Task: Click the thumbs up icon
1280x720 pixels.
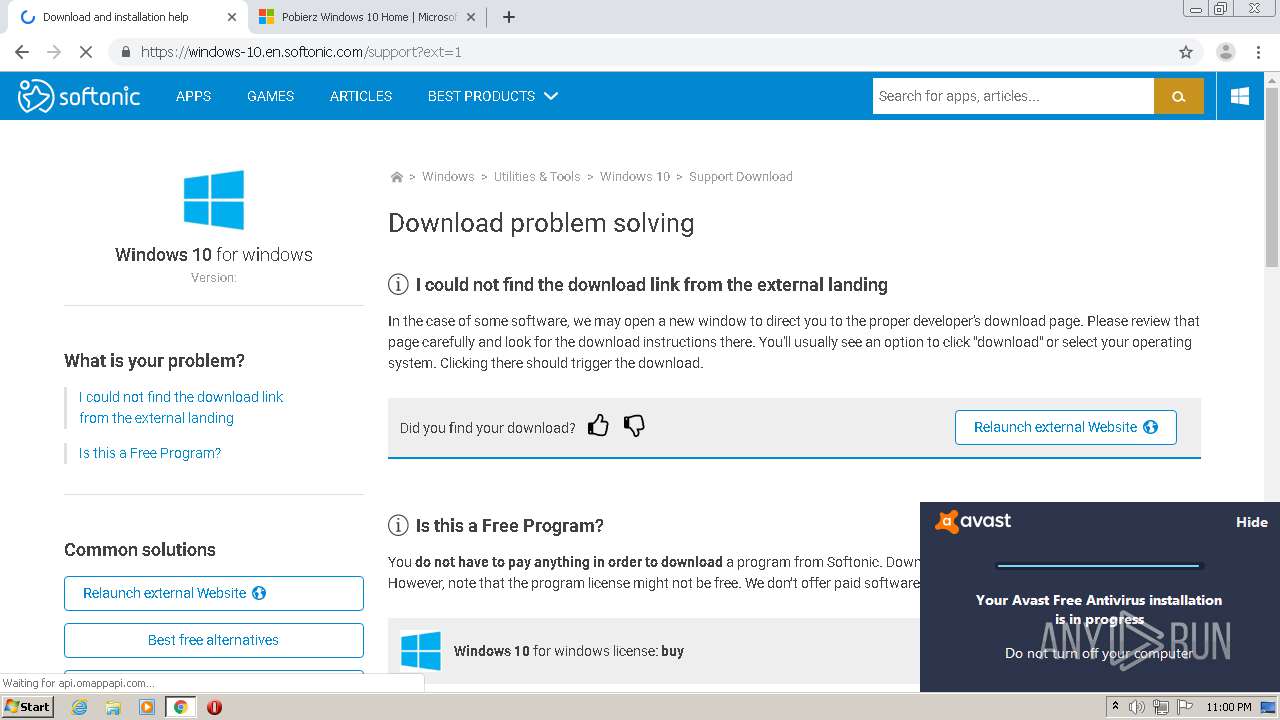Action: click(598, 426)
